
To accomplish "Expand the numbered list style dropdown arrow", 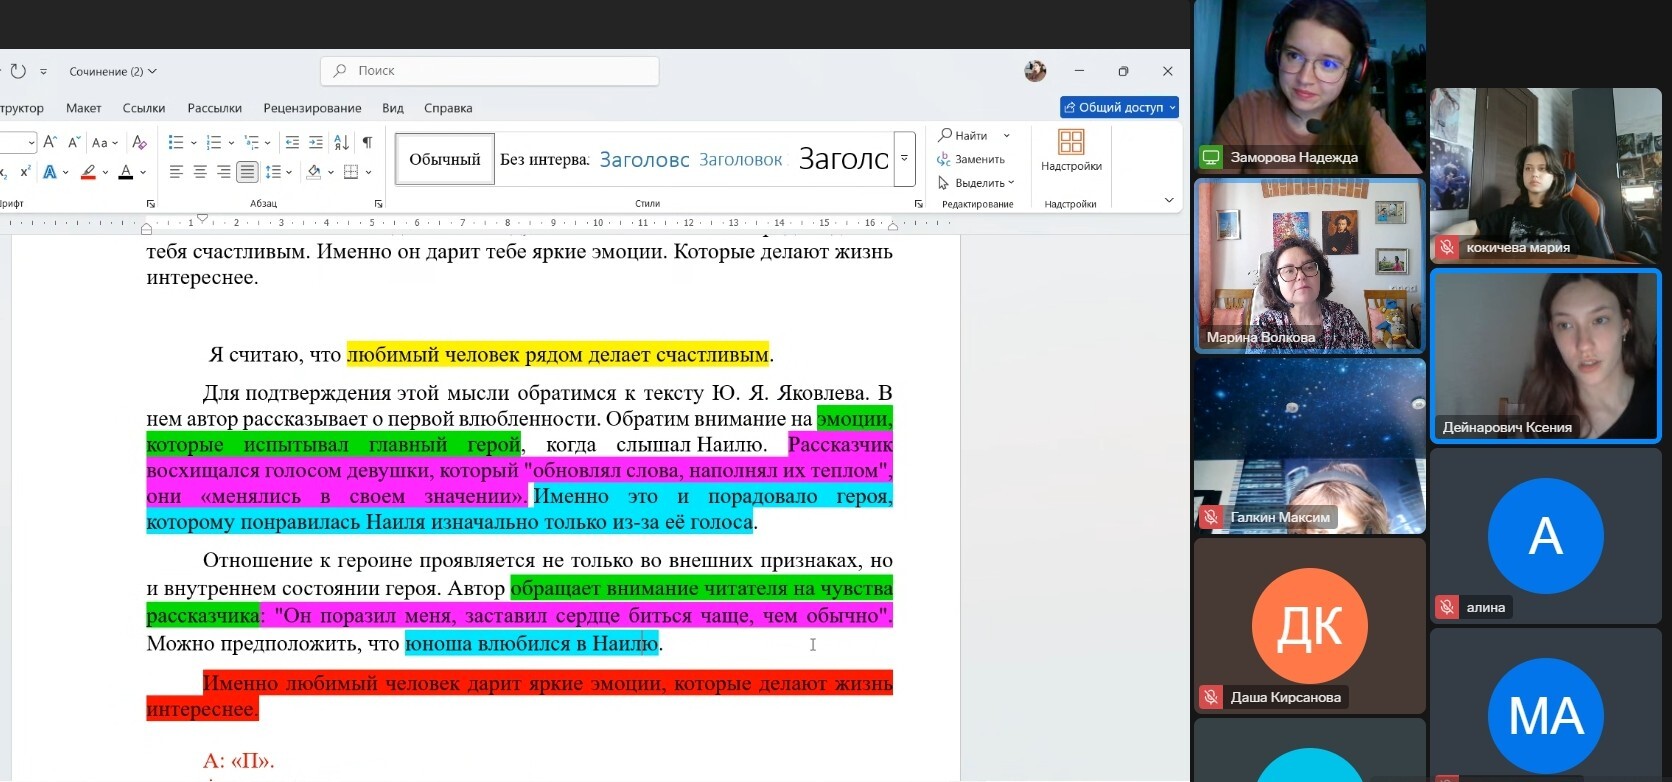I will (231, 143).
